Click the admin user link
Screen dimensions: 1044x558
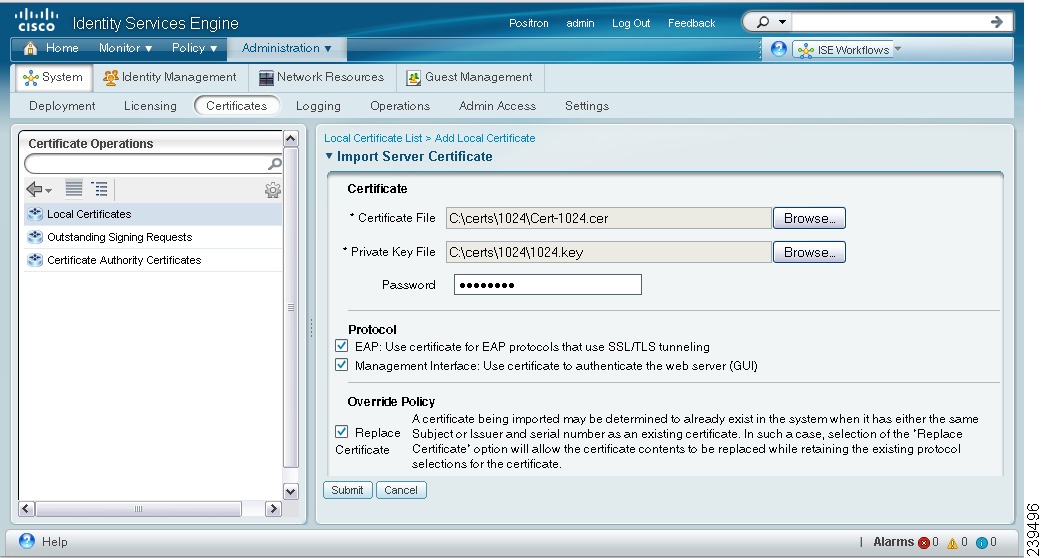[x=580, y=23]
